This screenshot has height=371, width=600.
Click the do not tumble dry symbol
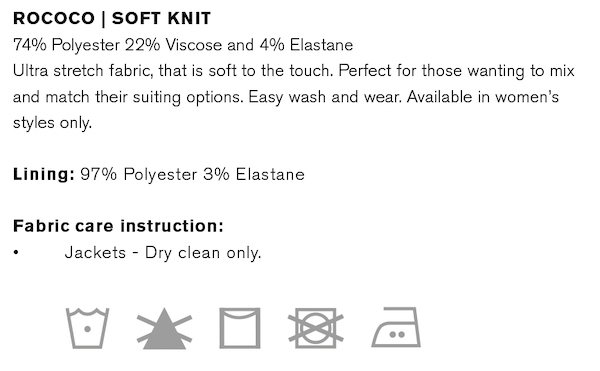coord(316,328)
